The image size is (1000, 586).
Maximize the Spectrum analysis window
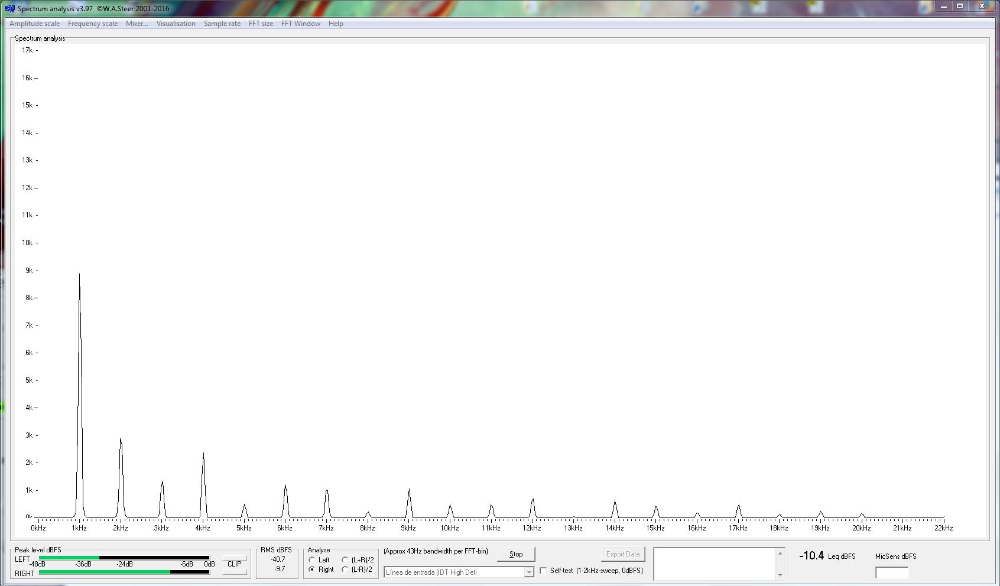(960, 6)
